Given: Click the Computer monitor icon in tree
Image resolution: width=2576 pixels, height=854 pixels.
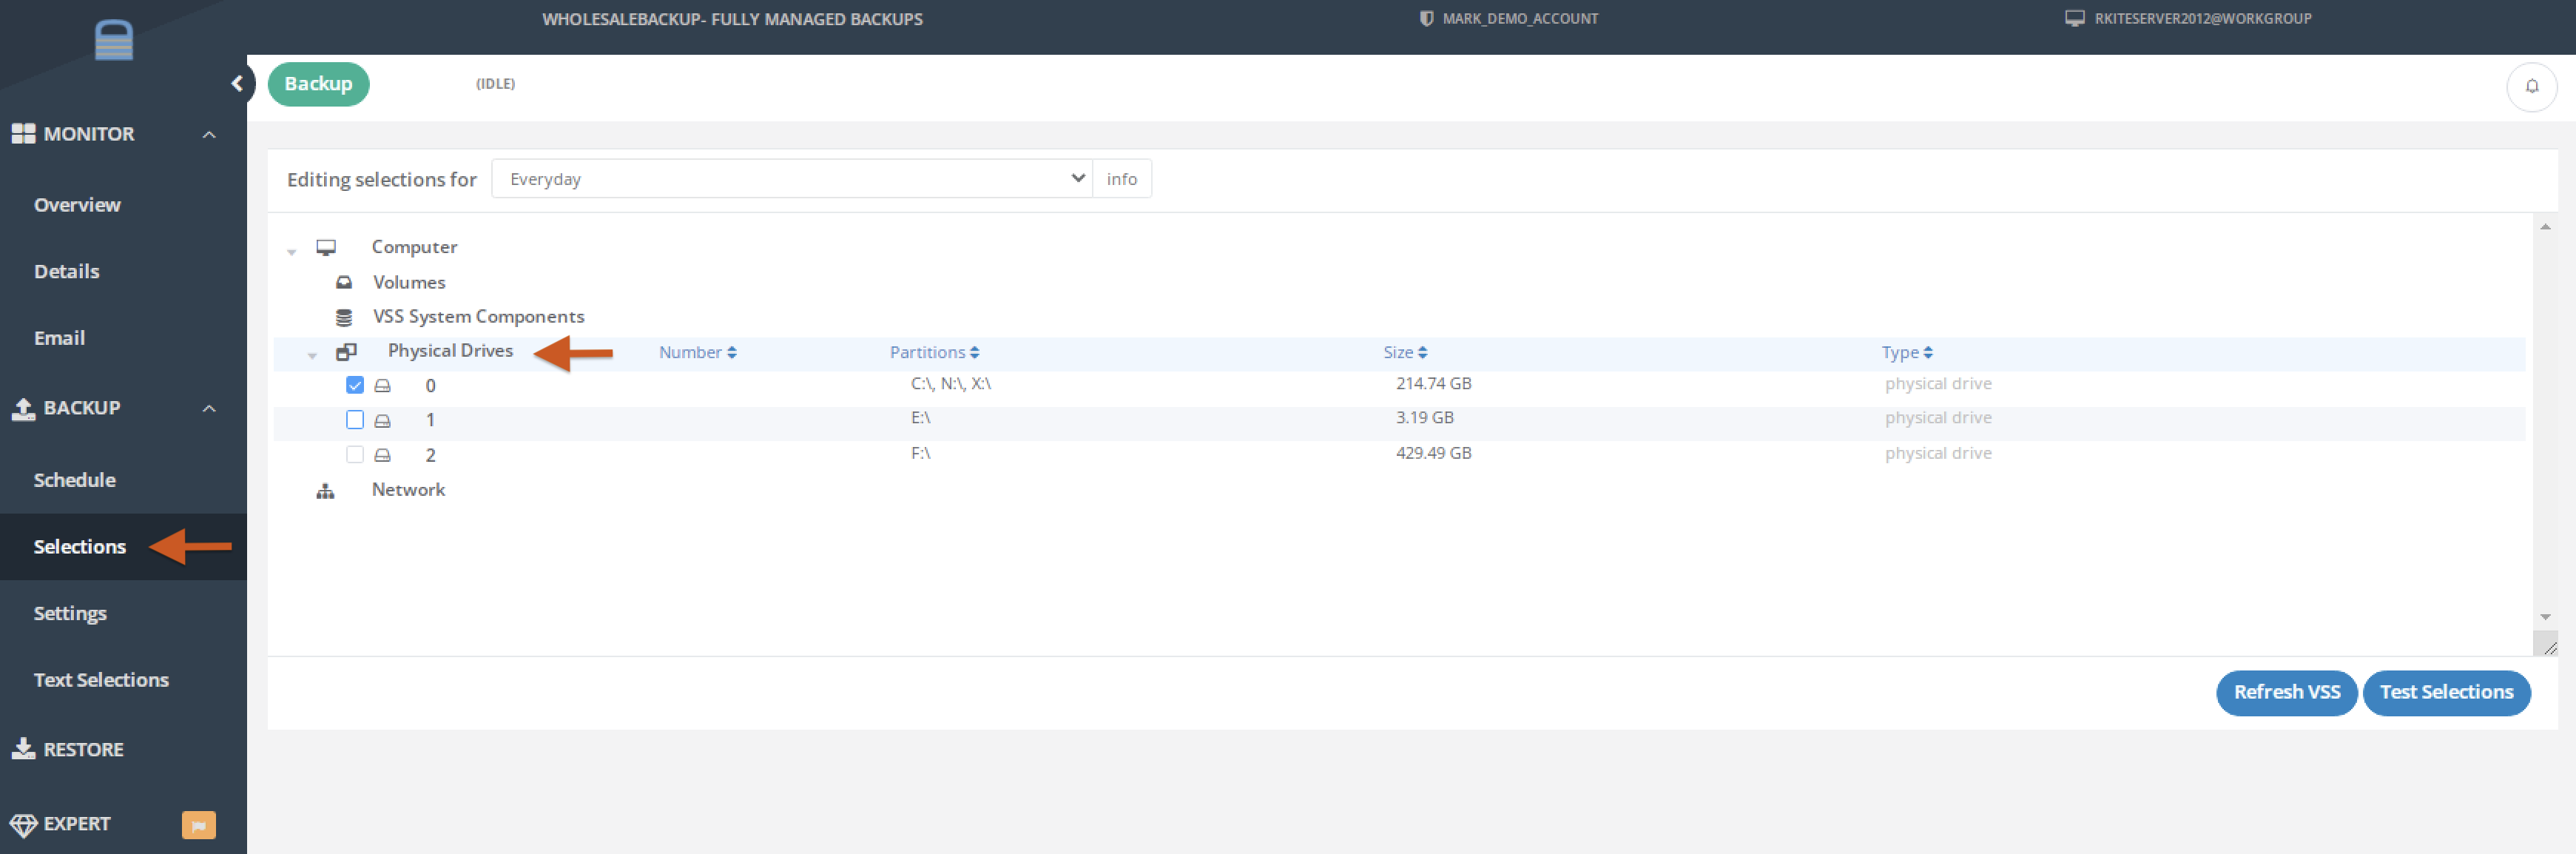Looking at the screenshot, I should 326,247.
